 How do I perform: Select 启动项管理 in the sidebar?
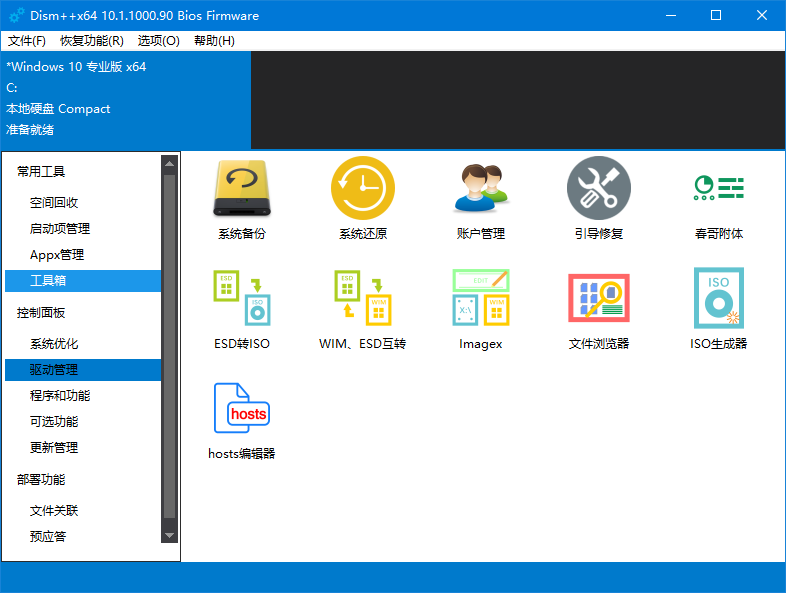click(60, 229)
